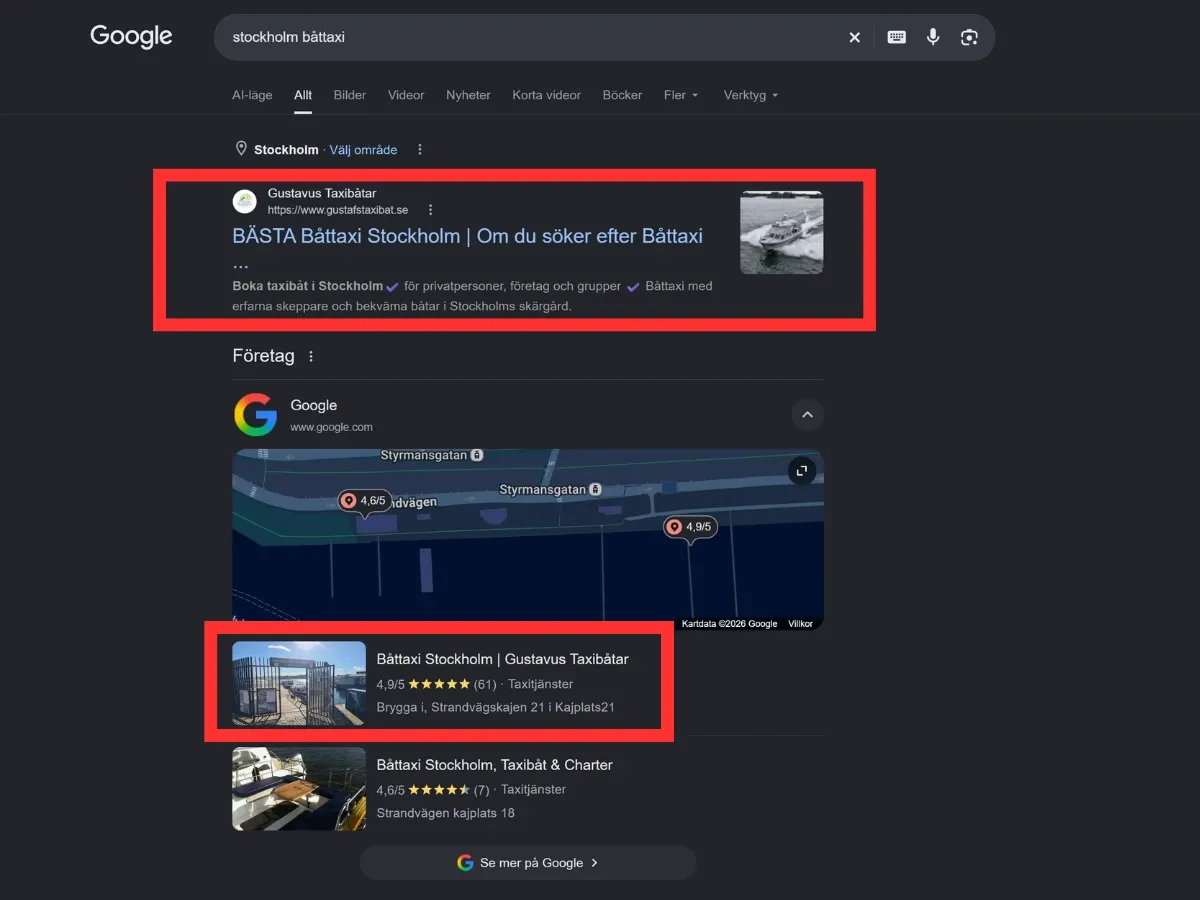Image resolution: width=1200 pixels, height=900 pixels.
Task: Open the dock gate photo thumbnail
Action: 299,684
